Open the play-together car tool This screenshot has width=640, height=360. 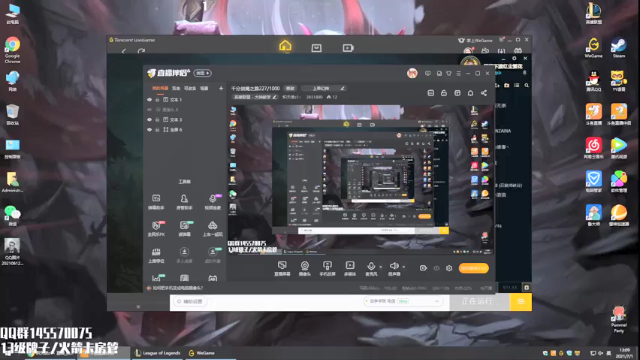click(212, 229)
